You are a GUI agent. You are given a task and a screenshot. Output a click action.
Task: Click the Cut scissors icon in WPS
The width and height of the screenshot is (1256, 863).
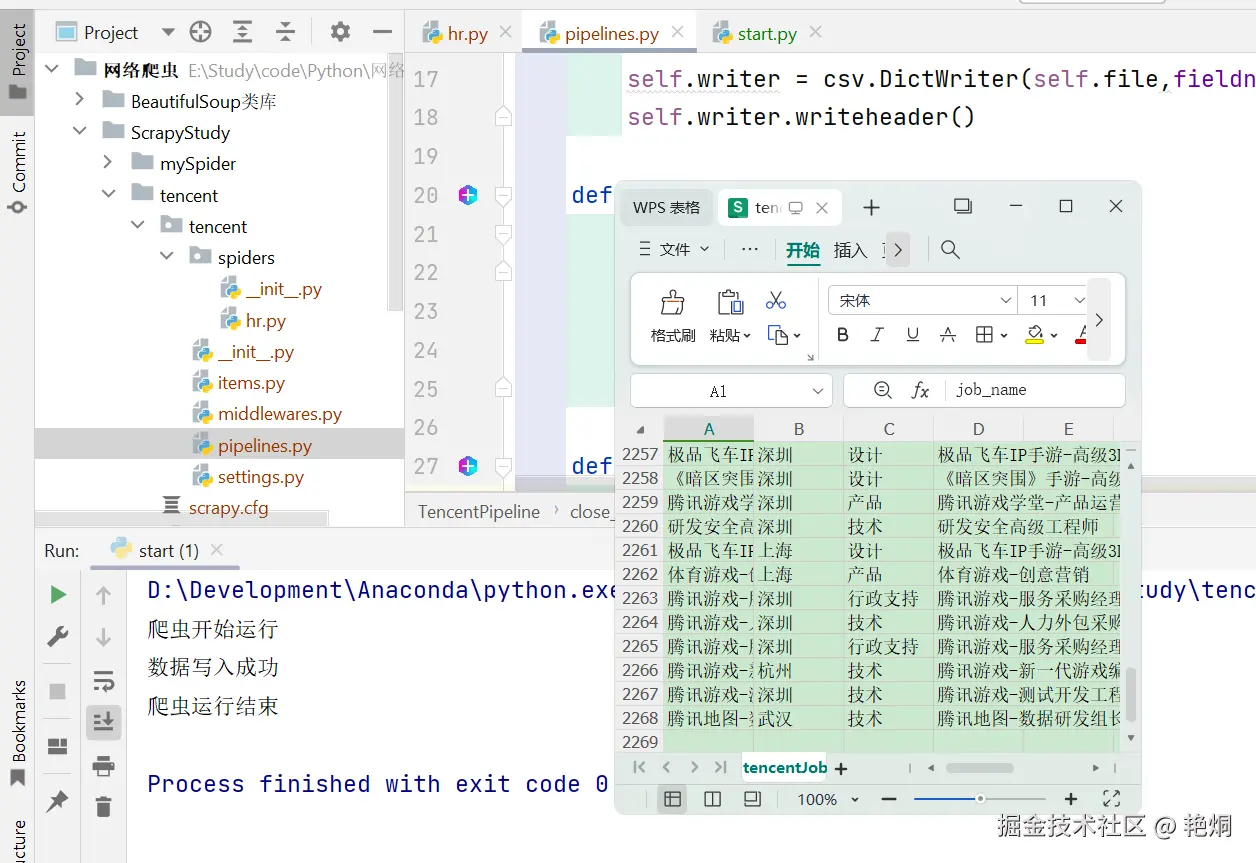[x=776, y=300]
